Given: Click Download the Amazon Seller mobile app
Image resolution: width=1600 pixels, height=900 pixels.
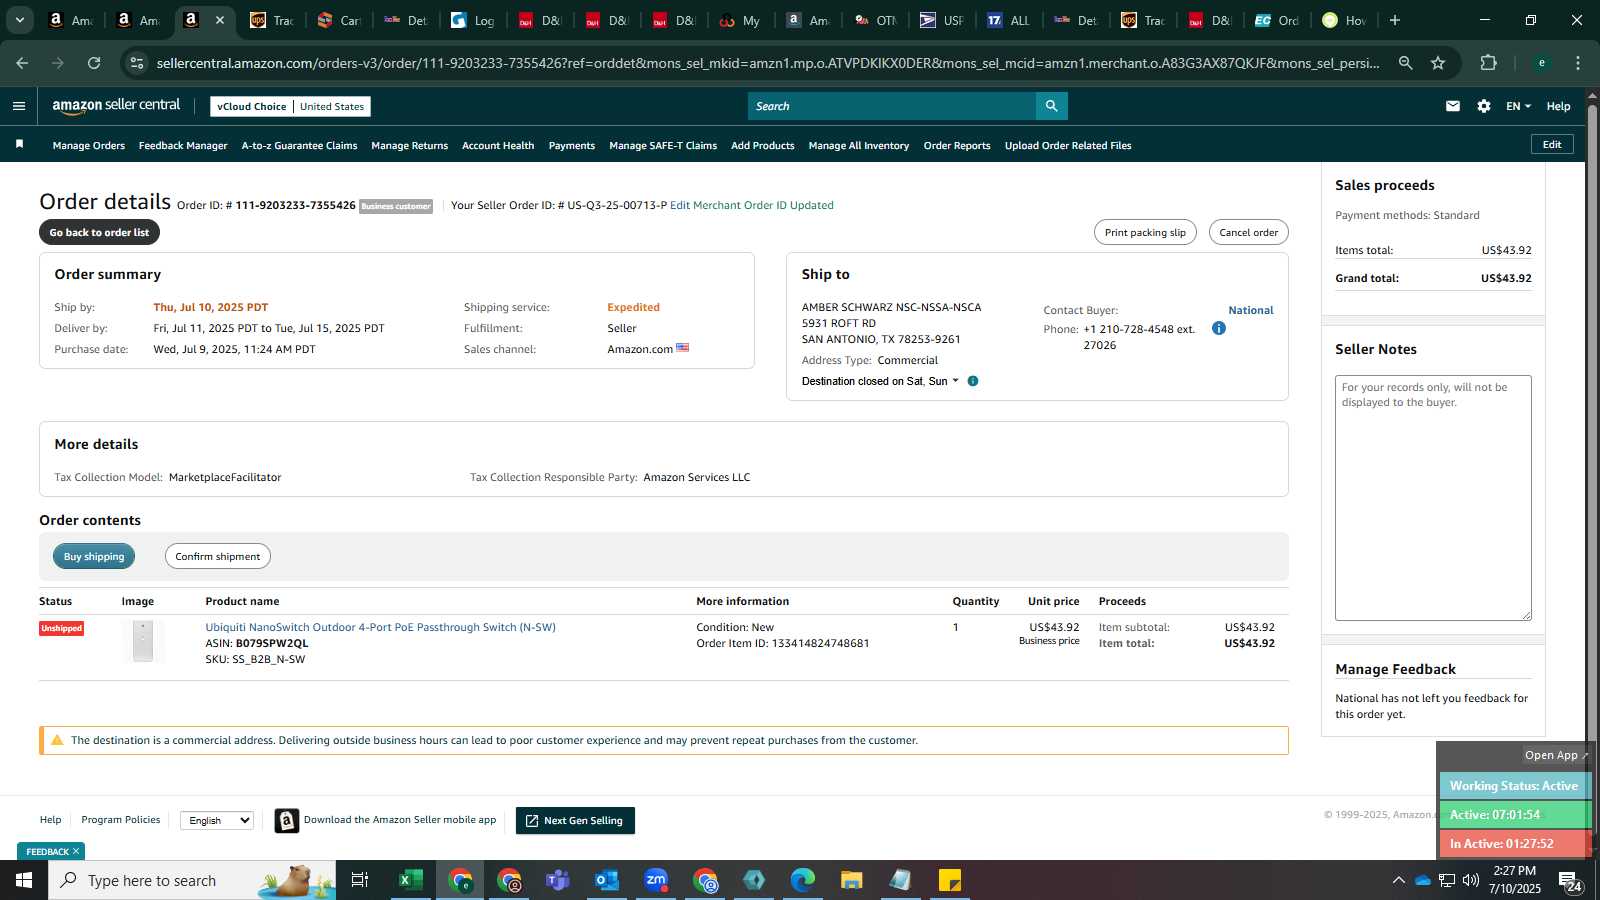Looking at the screenshot, I should [386, 820].
